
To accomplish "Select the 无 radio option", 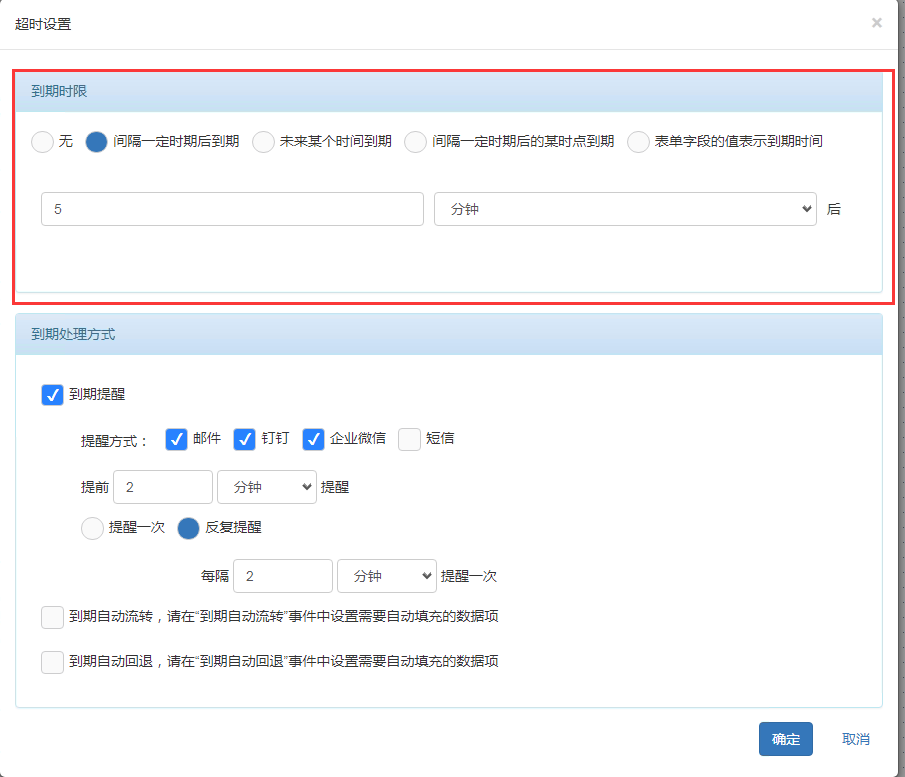I will click(x=42, y=142).
